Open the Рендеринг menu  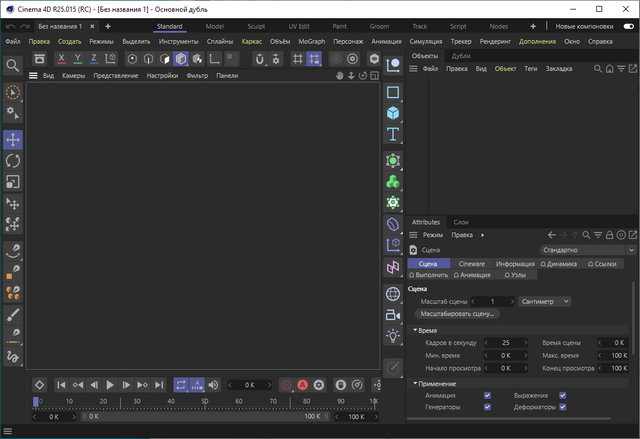(496, 42)
